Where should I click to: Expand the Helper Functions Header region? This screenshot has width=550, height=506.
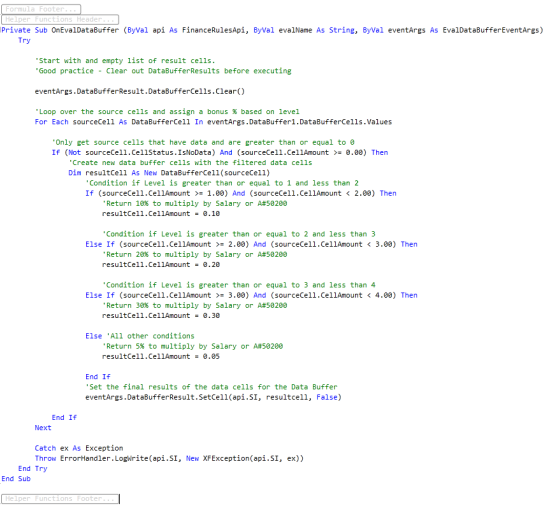[60, 19]
